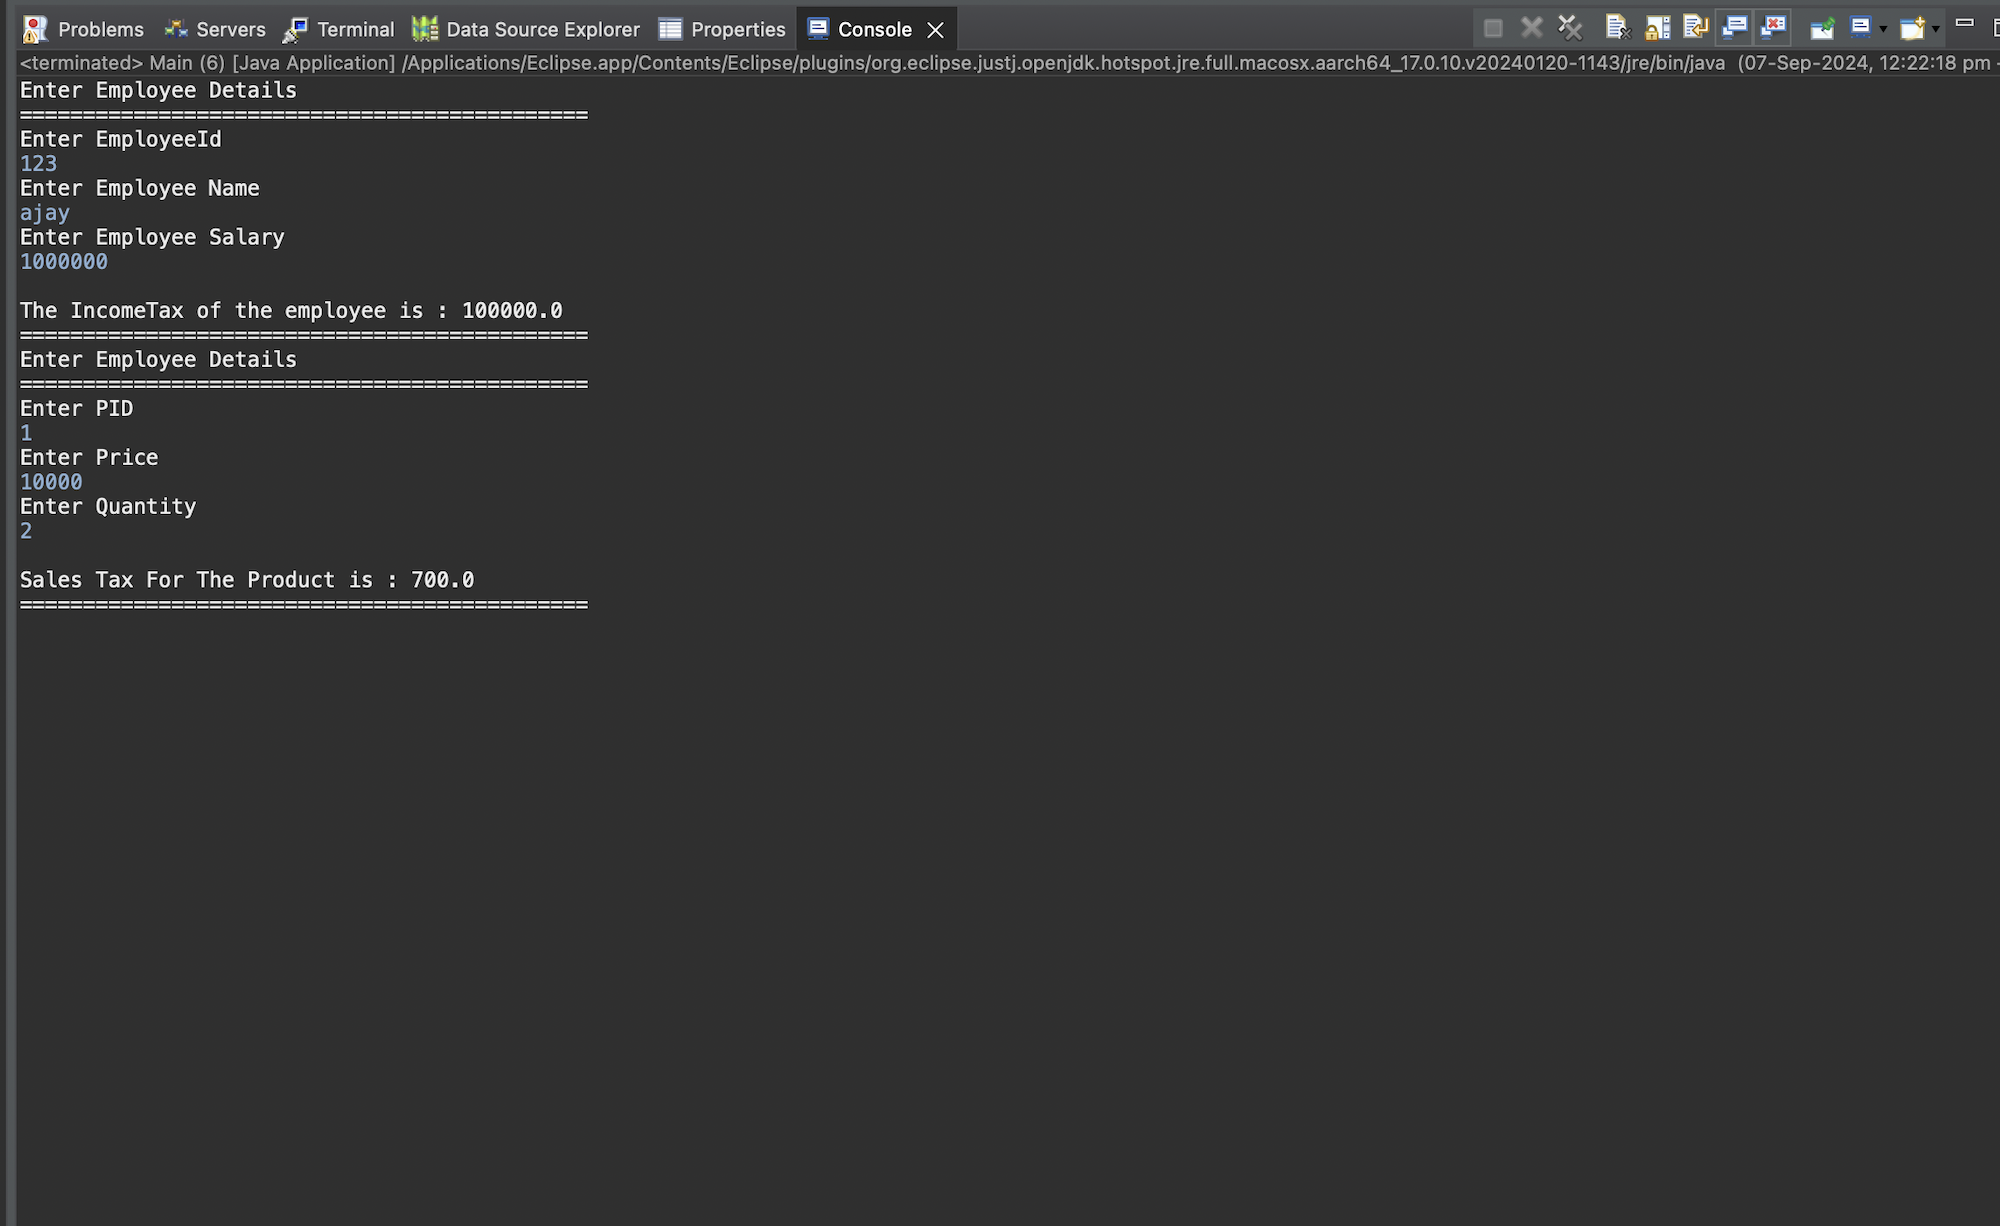Remove the current terminated launch

[x=1531, y=28]
